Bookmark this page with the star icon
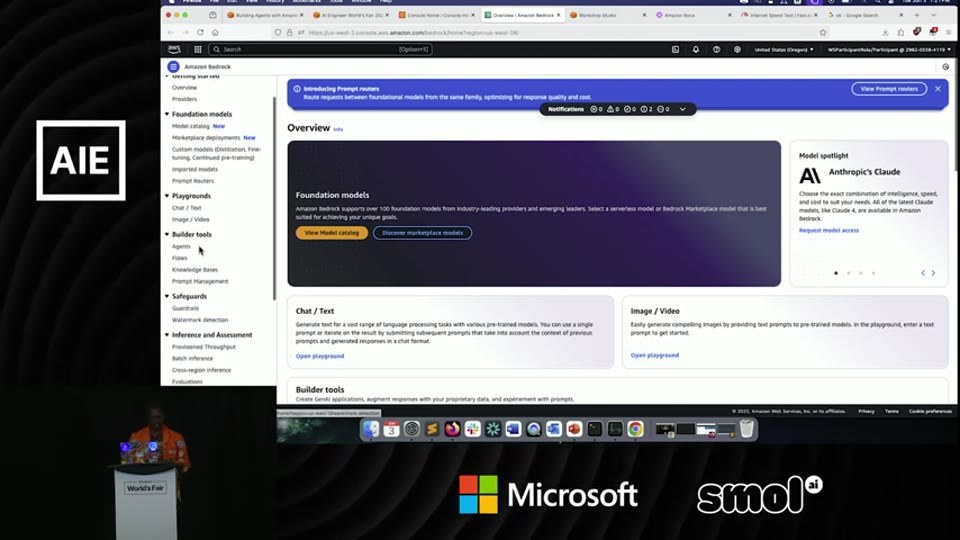The width and height of the screenshot is (960, 540). (x=823, y=32)
